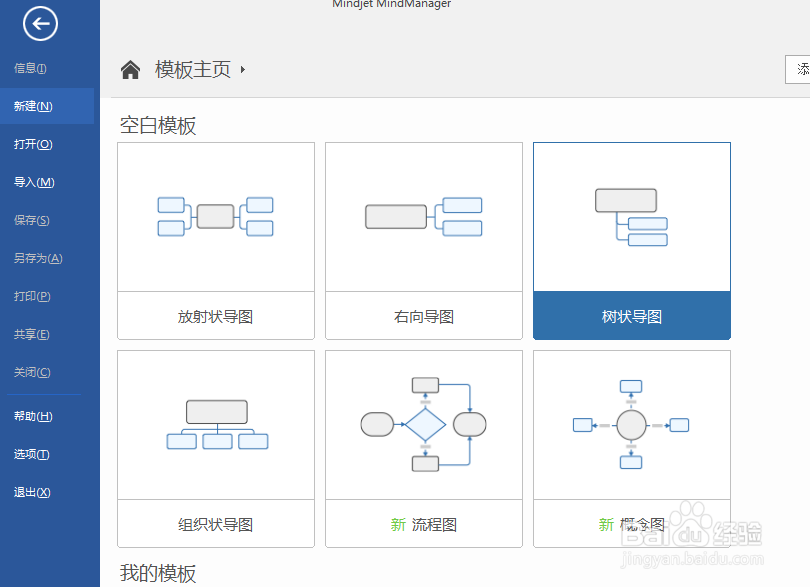Click the partially visible 添 button
The width and height of the screenshot is (810, 587).
[798, 69]
